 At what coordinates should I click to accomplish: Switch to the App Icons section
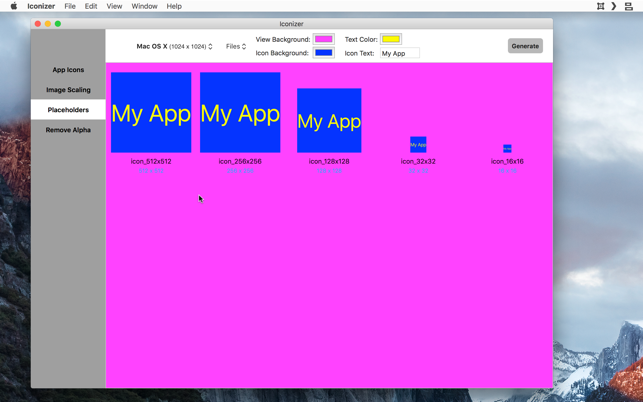[68, 70]
